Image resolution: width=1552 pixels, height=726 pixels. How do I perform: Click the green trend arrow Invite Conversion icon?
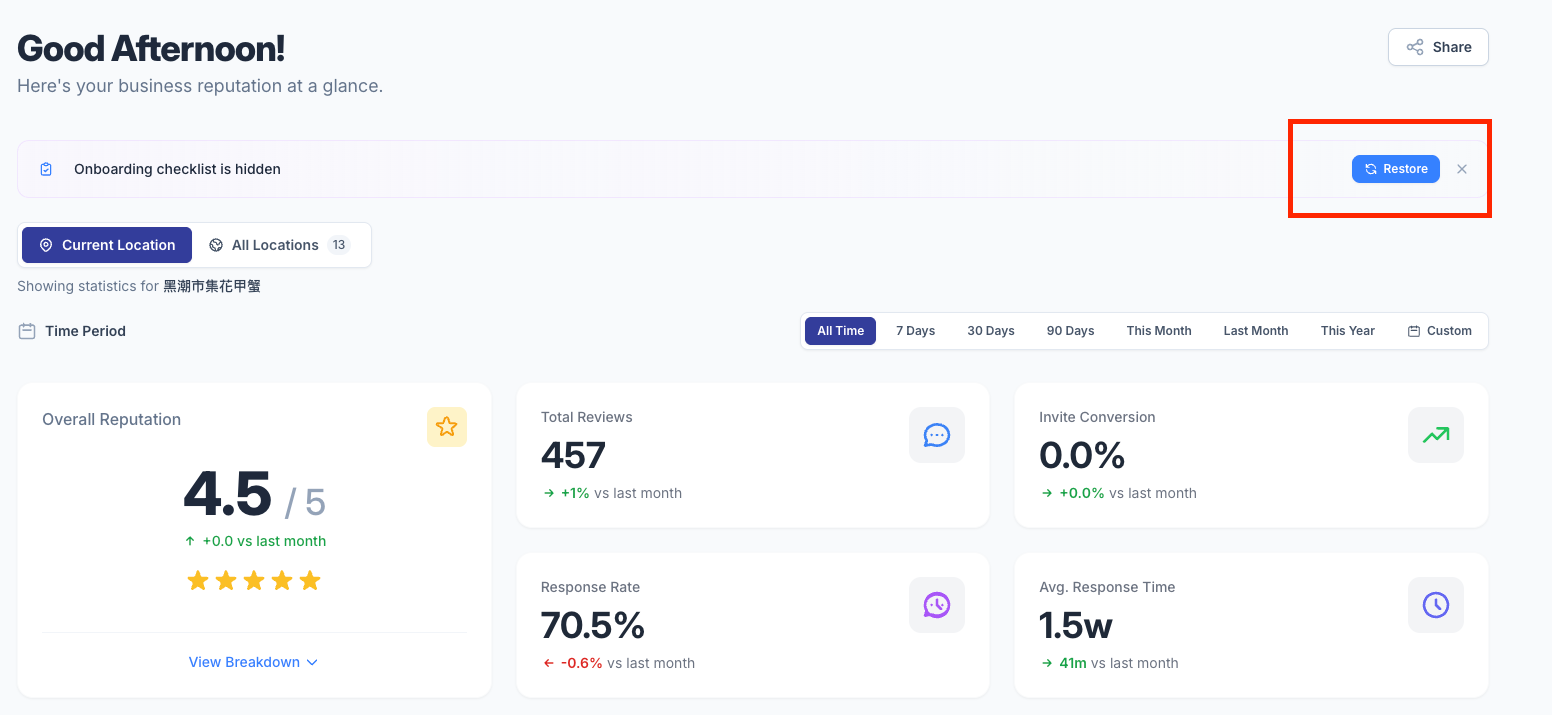(x=1436, y=435)
